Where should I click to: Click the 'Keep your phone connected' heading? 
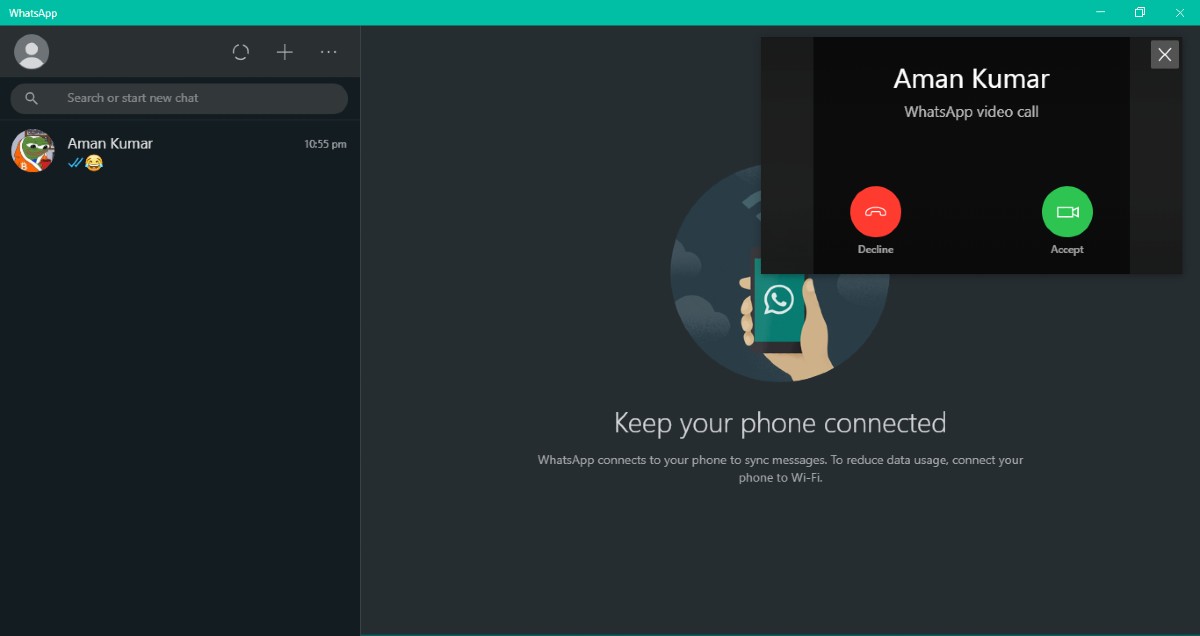[780, 423]
